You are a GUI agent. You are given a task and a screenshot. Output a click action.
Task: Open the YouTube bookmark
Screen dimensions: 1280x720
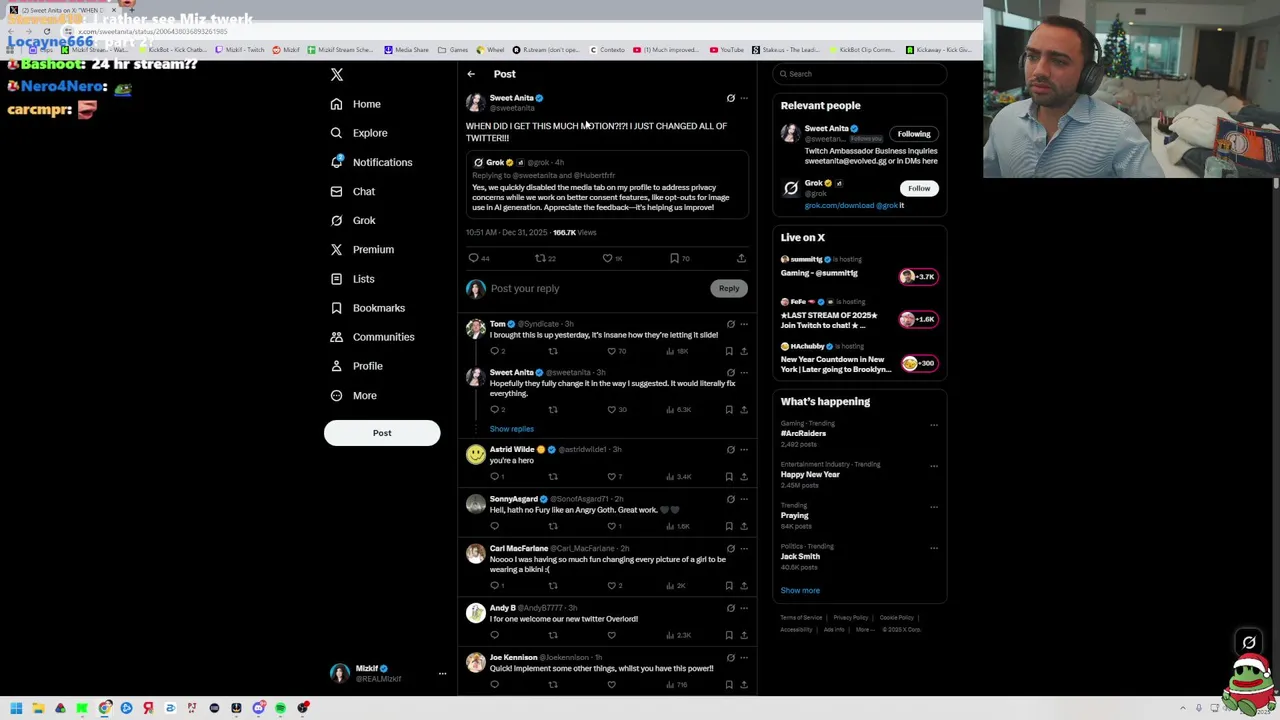(x=727, y=49)
